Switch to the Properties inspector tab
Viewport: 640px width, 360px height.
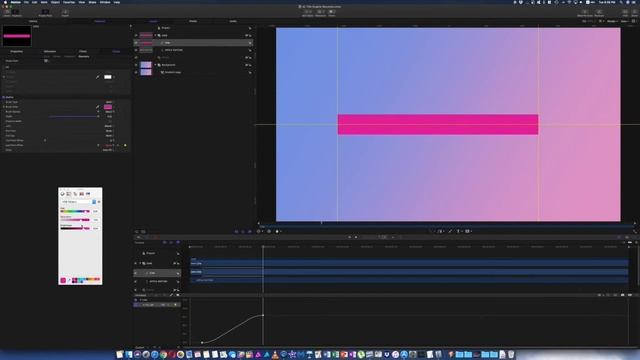pos(17,51)
